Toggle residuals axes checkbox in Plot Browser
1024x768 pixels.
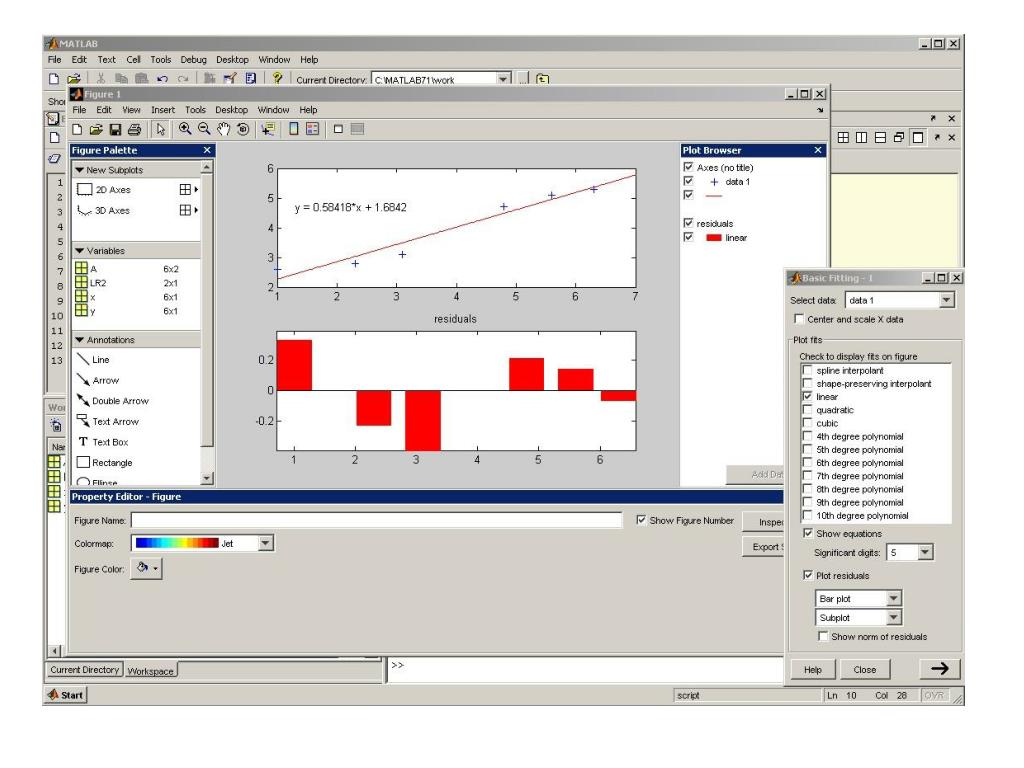click(x=688, y=223)
